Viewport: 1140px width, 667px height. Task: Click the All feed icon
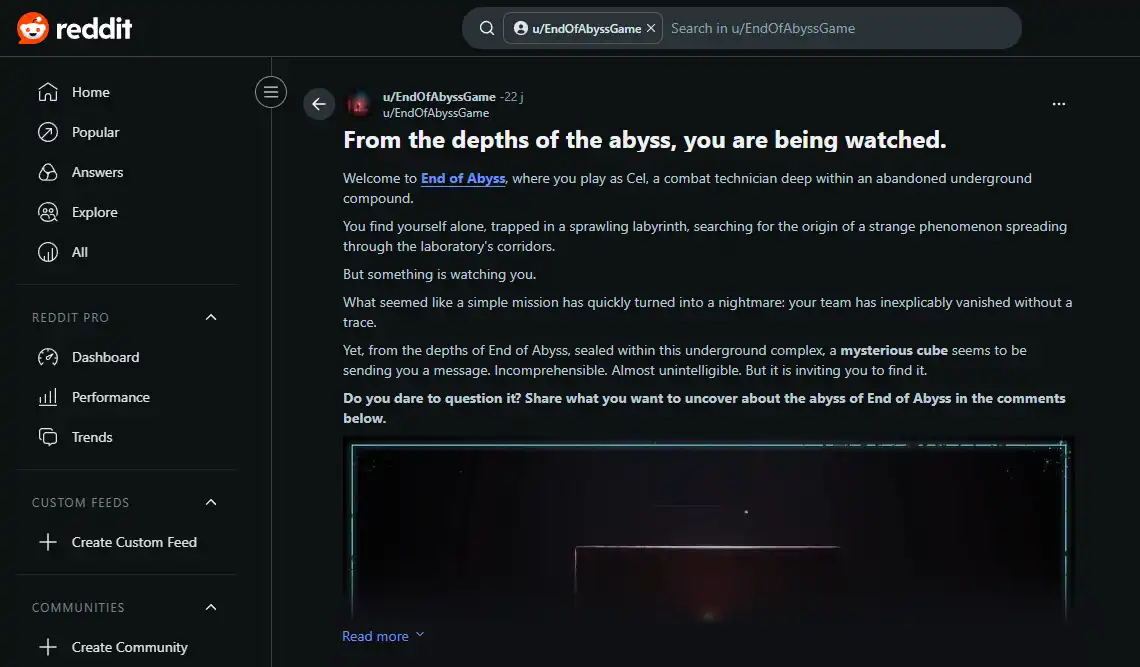click(48, 252)
